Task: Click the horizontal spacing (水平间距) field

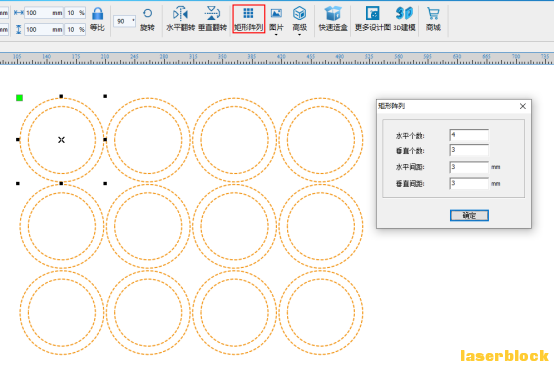Action: (x=469, y=167)
